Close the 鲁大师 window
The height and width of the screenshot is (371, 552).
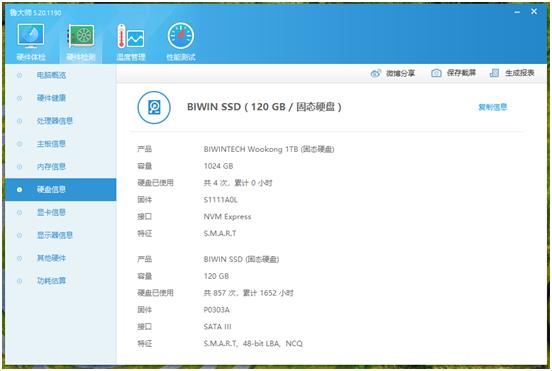(x=534, y=12)
